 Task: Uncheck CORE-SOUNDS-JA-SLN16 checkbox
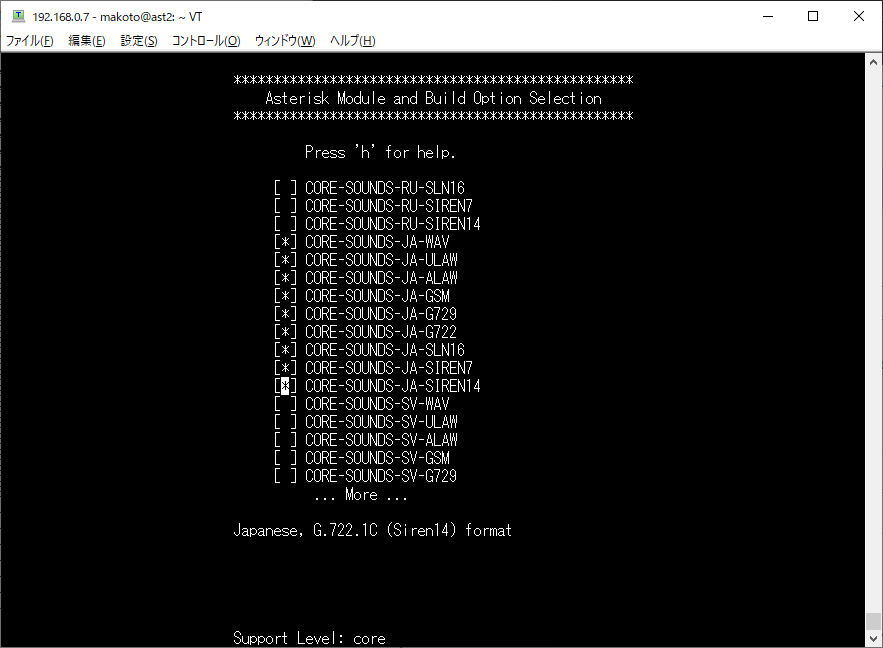[x=285, y=350]
